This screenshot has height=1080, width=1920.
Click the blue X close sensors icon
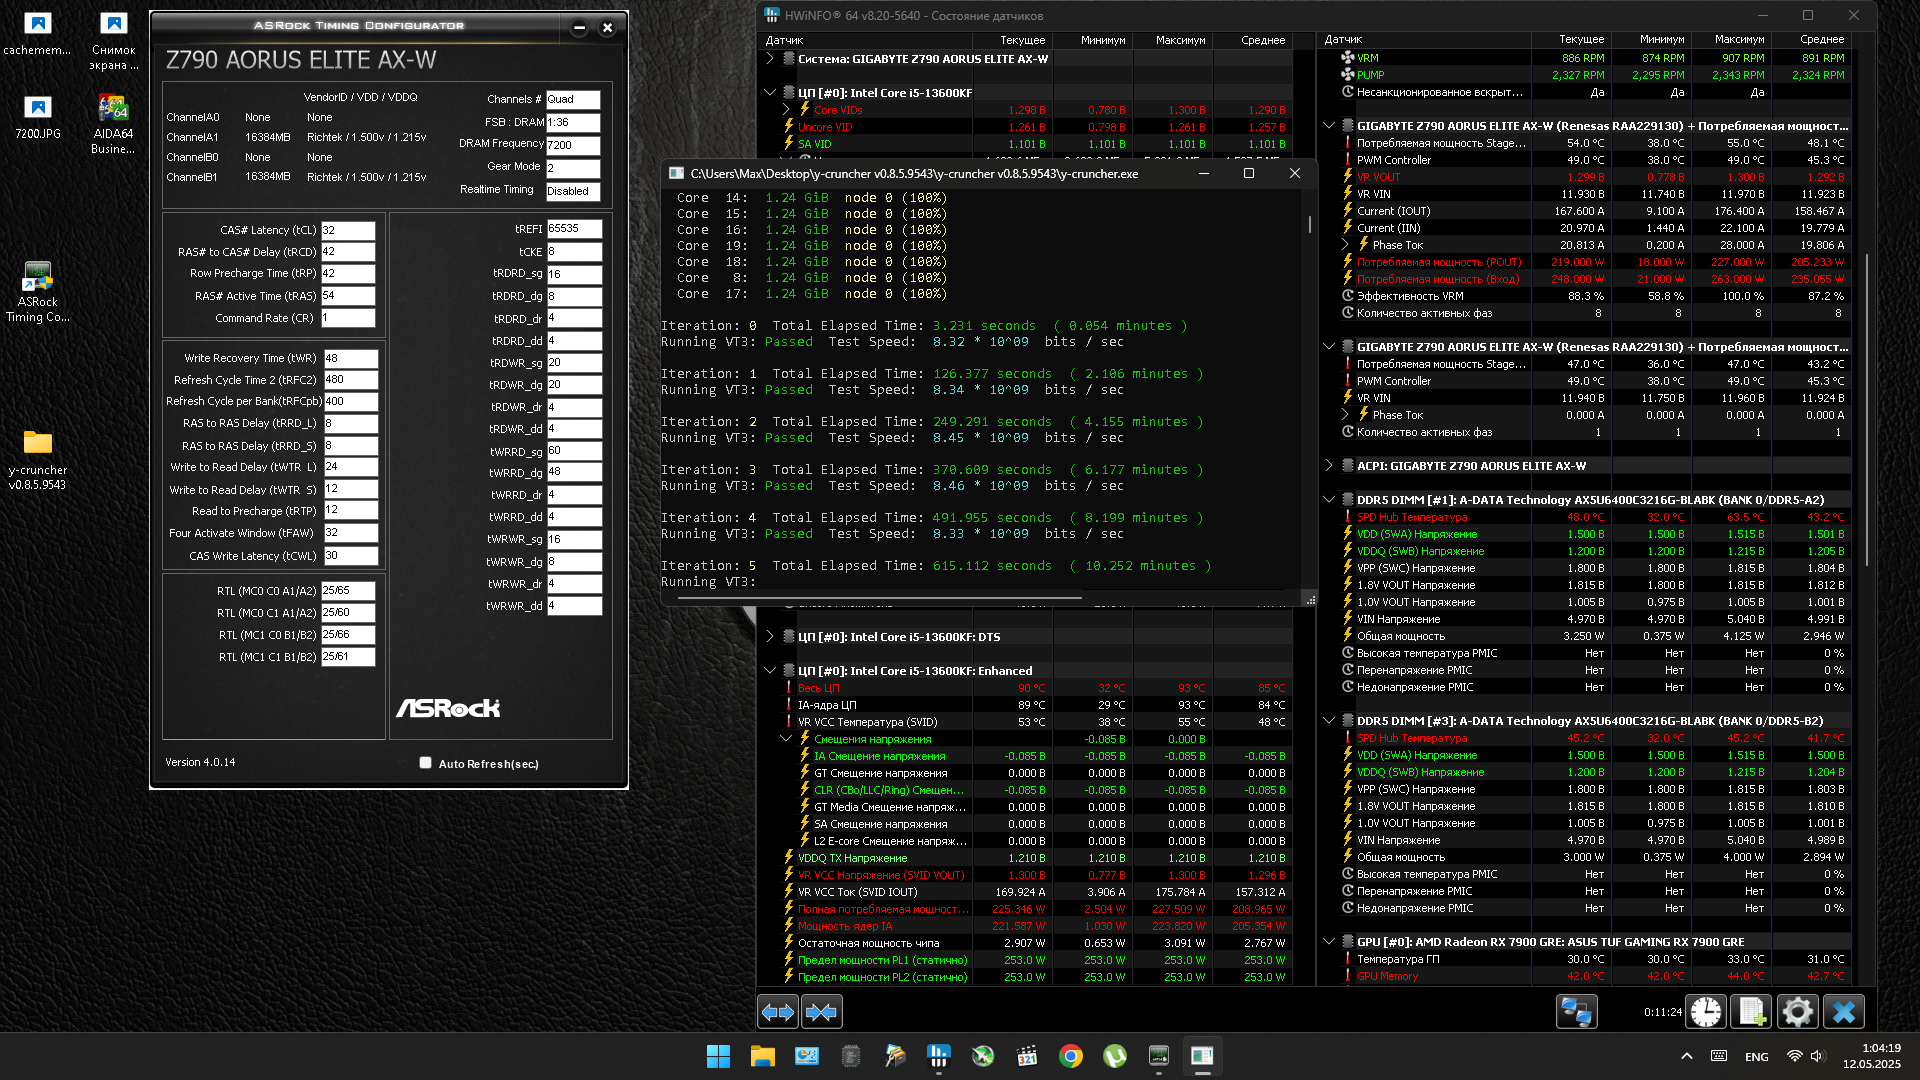point(1843,1012)
